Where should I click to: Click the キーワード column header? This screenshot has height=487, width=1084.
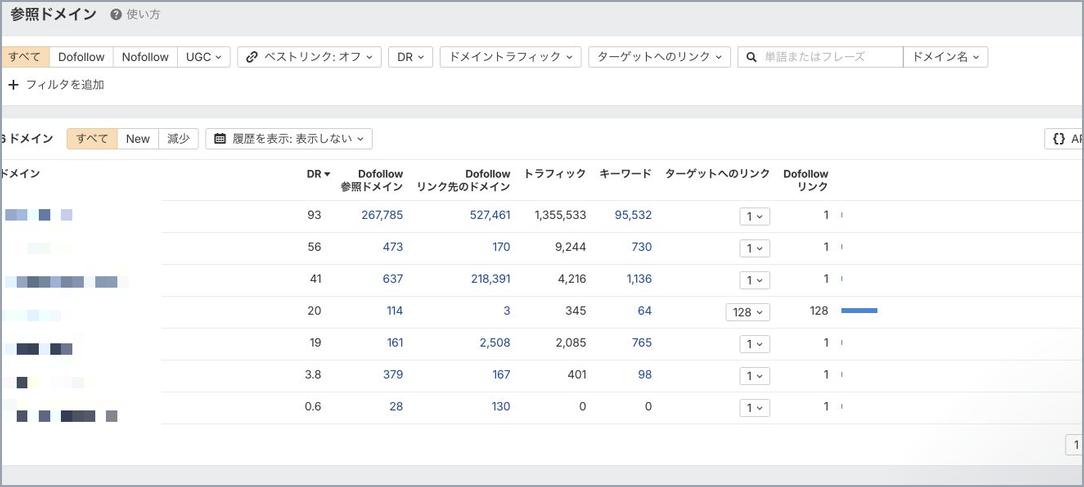click(626, 174)
